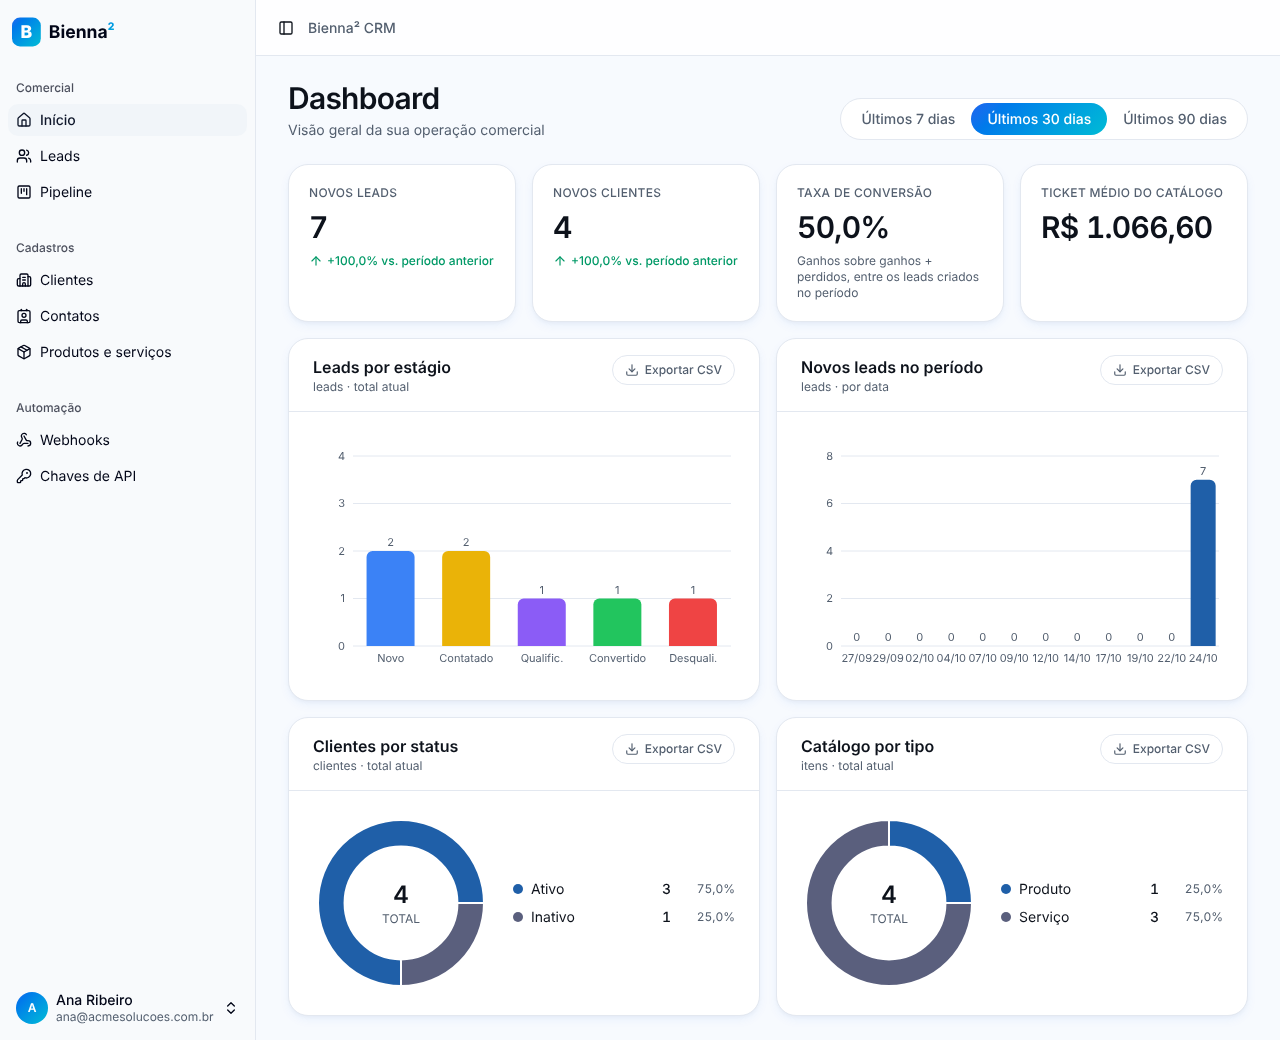Export Leads por estágio as CSV
This screenshot has width=1280, height=1040.
673,370
